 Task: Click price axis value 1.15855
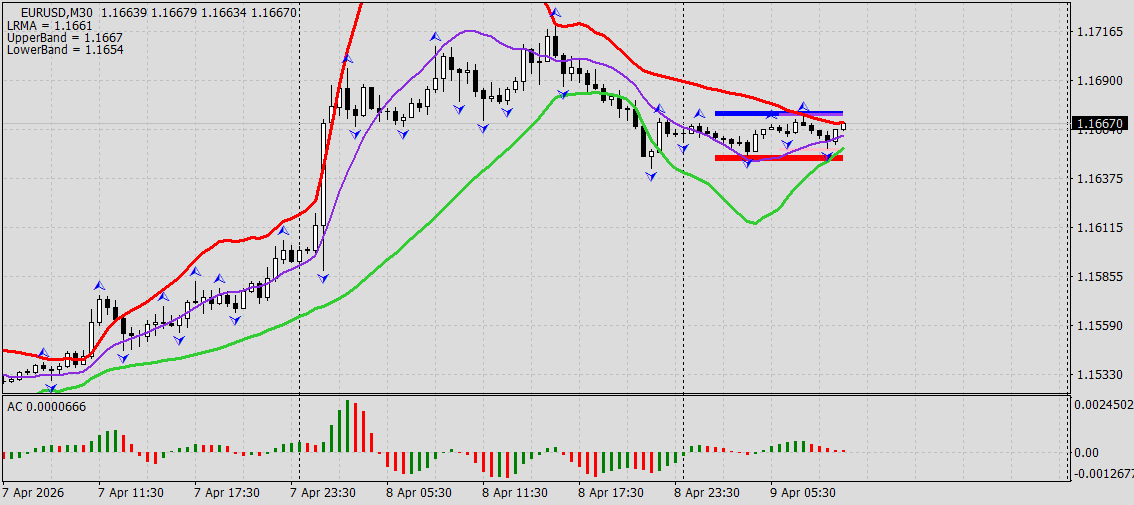pyautogui.click(x=1099, y=276)
